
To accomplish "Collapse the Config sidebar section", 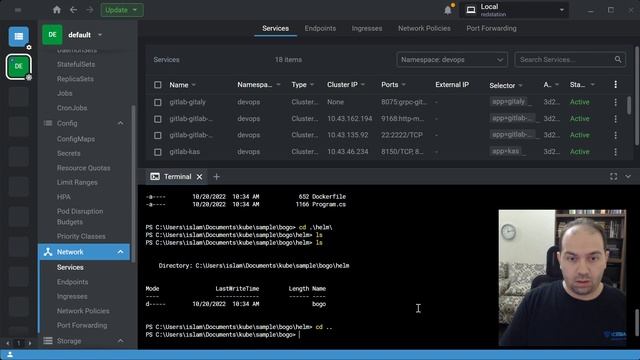I will coord(121,123).
